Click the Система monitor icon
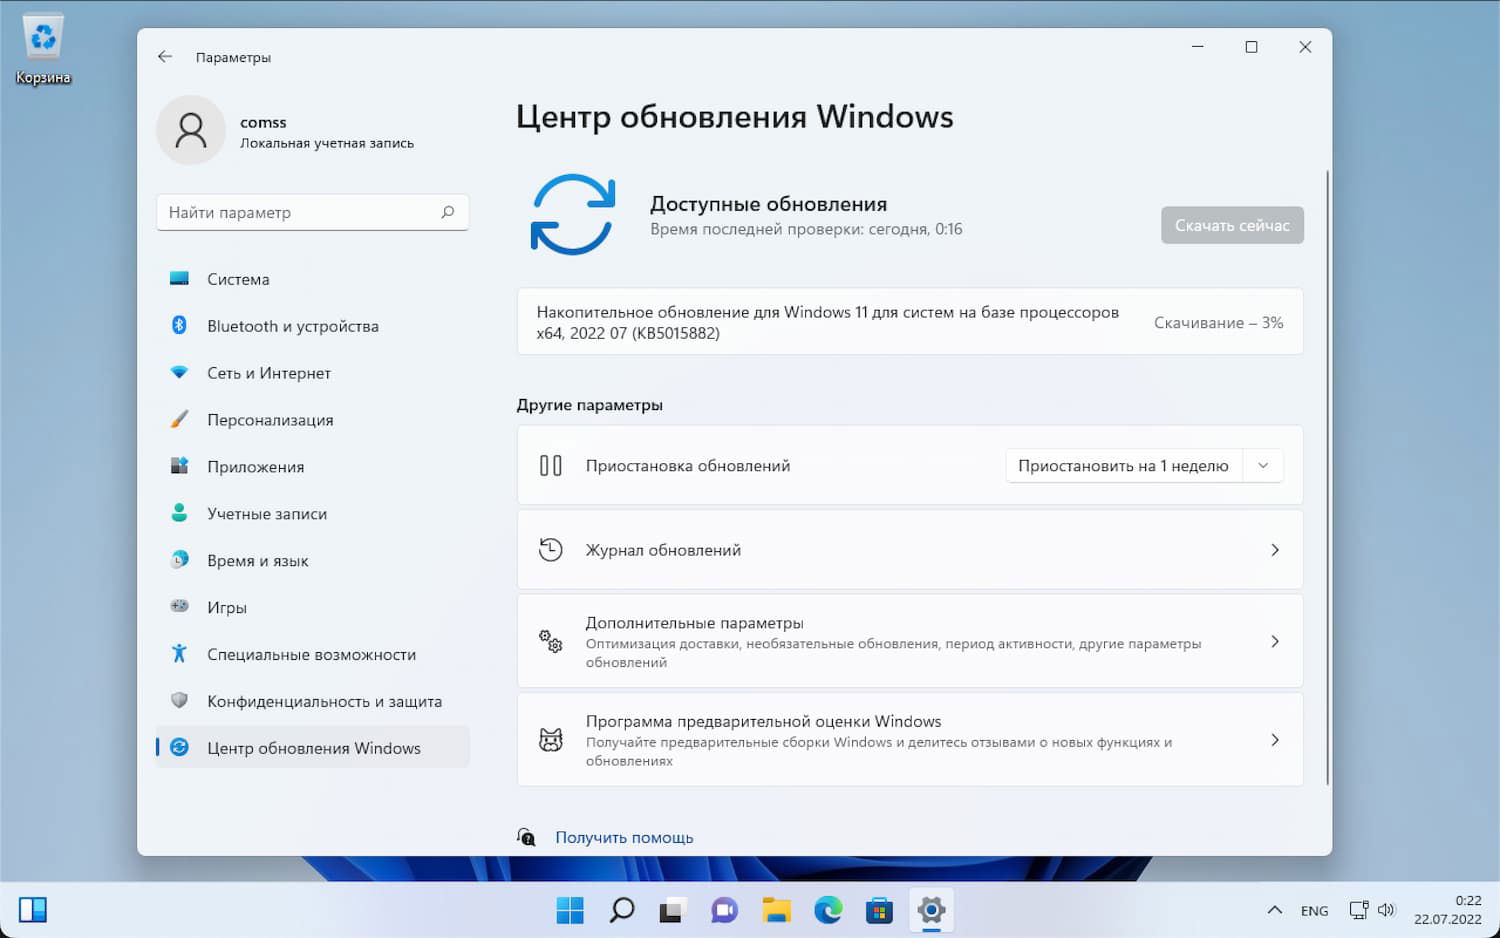 [x=179, y=279]
